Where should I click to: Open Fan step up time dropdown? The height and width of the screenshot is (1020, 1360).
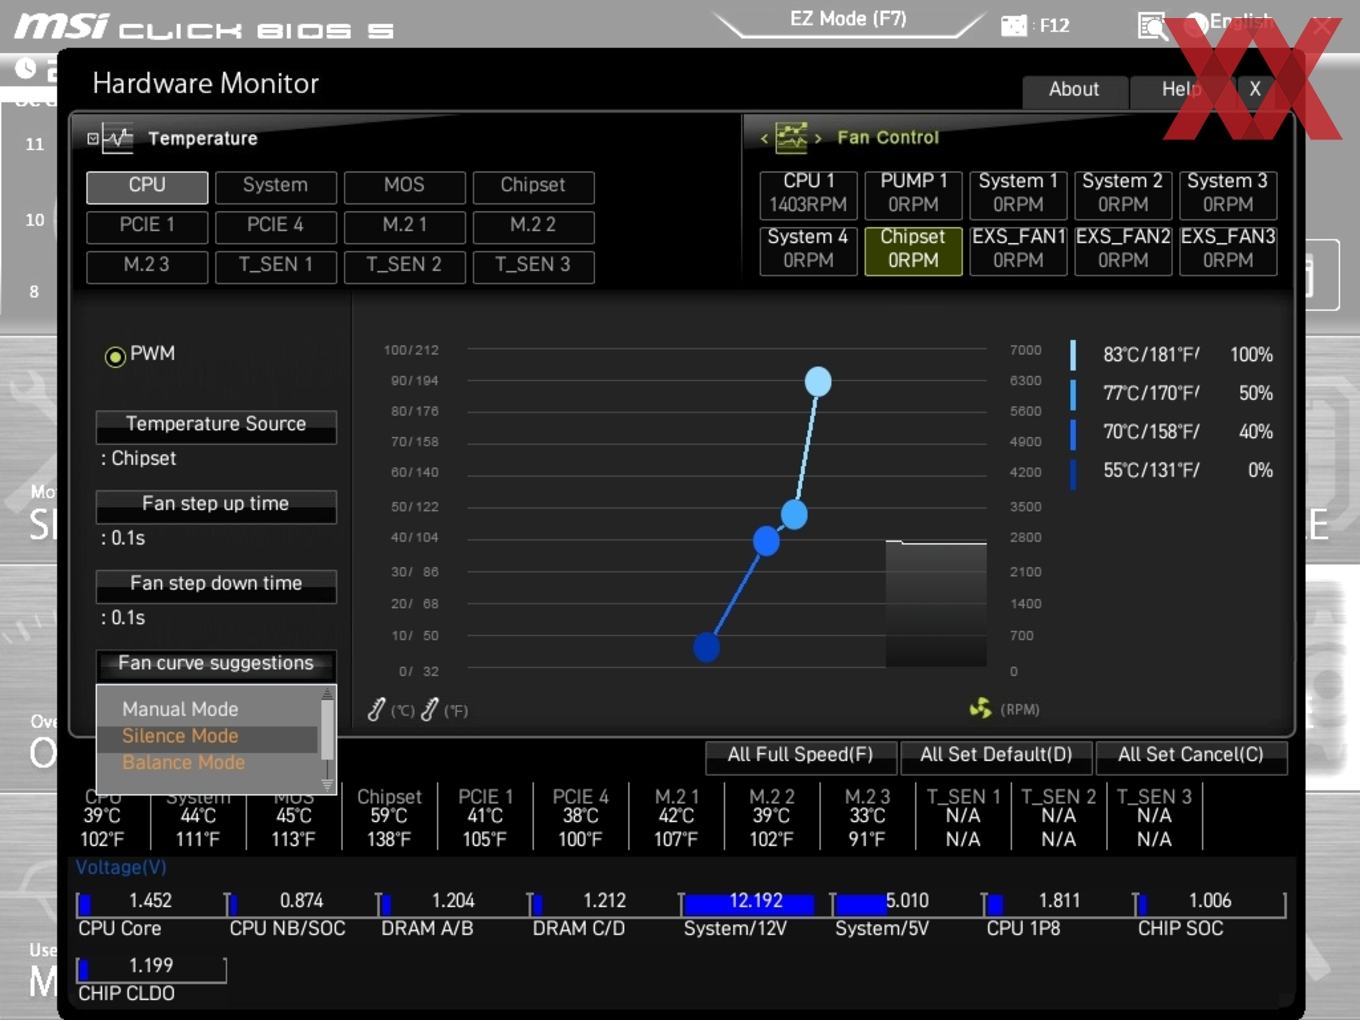click(216, 506)
